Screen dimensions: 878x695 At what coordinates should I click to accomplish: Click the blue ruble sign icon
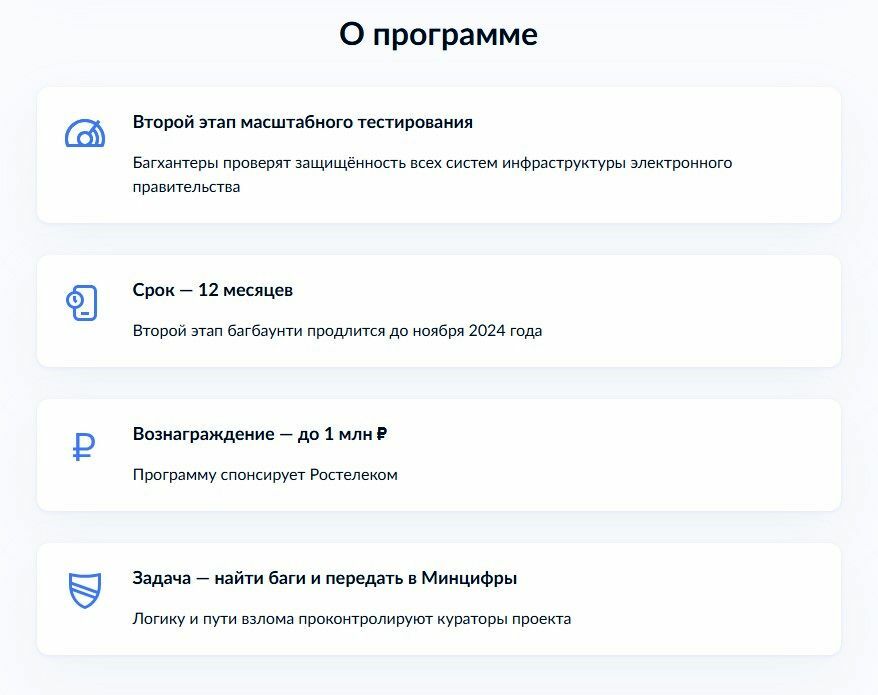[84, 447]
